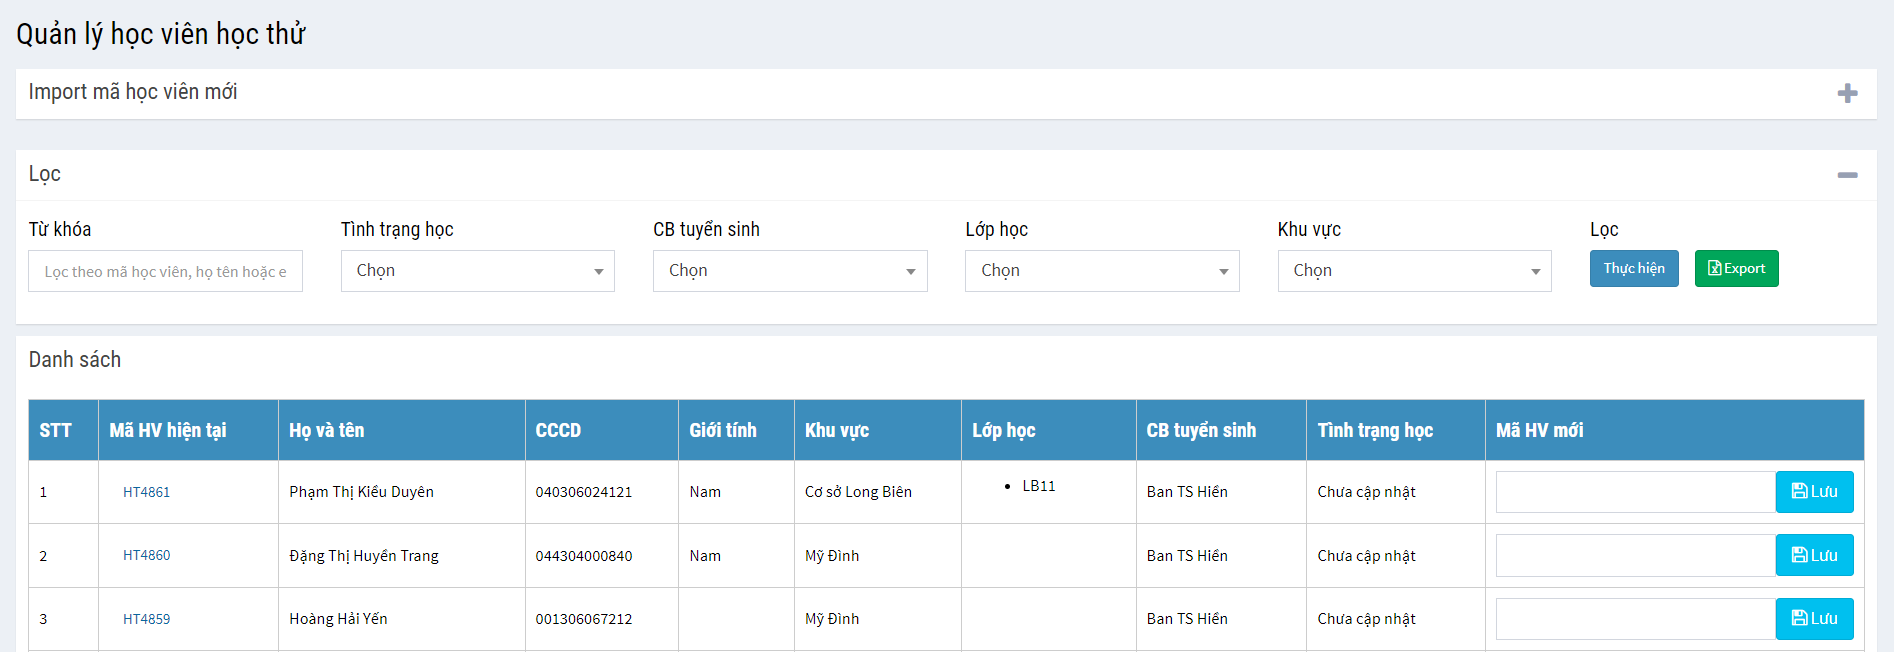
Task: Save new code for Phạm Thị Kiều Duyên
Action: [x=1813, y=492]
